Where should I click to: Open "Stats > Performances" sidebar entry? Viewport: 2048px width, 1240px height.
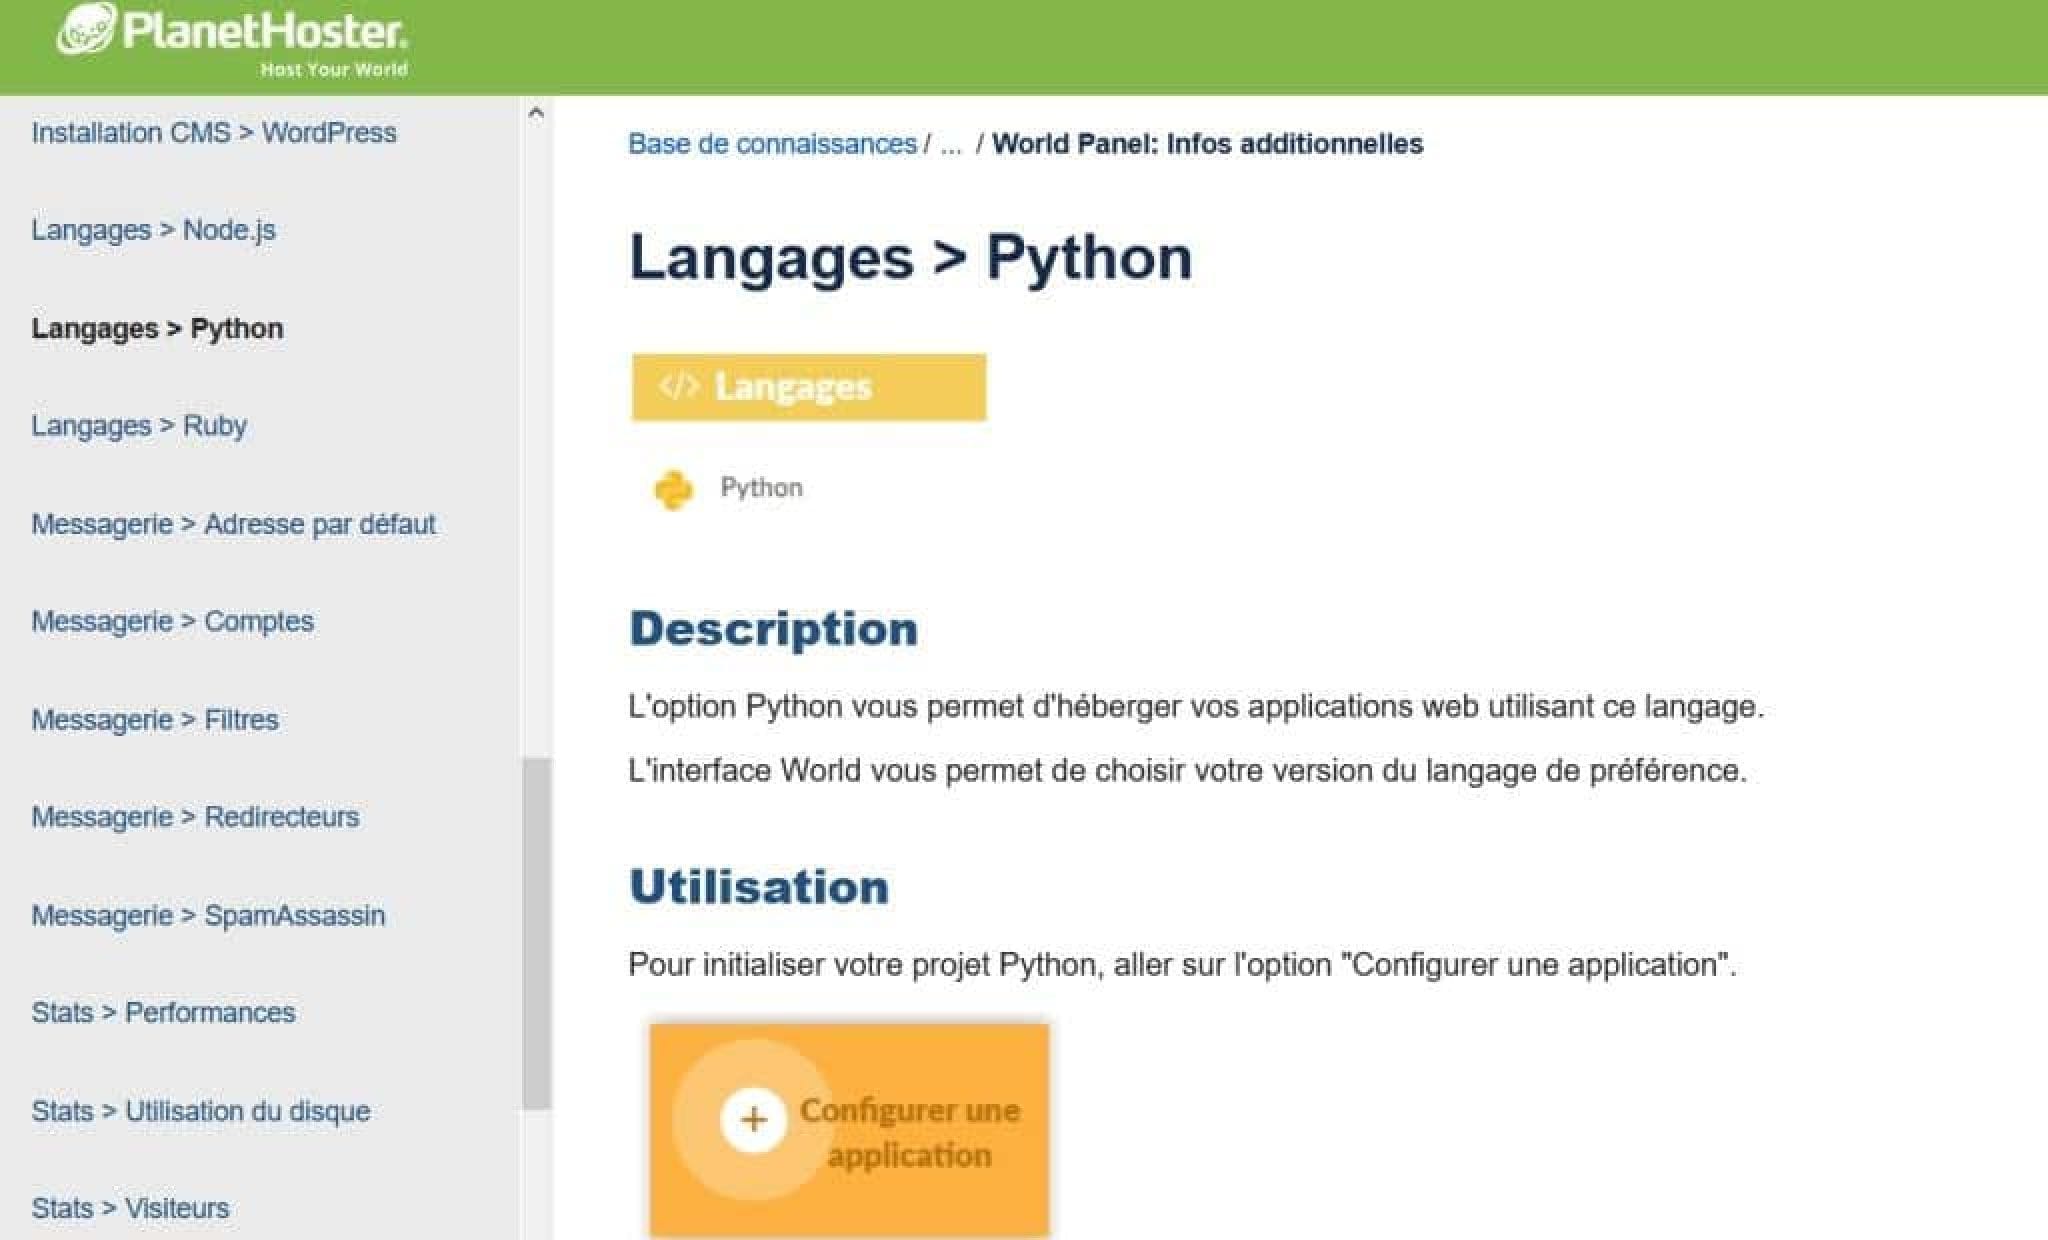[163, 1011]
